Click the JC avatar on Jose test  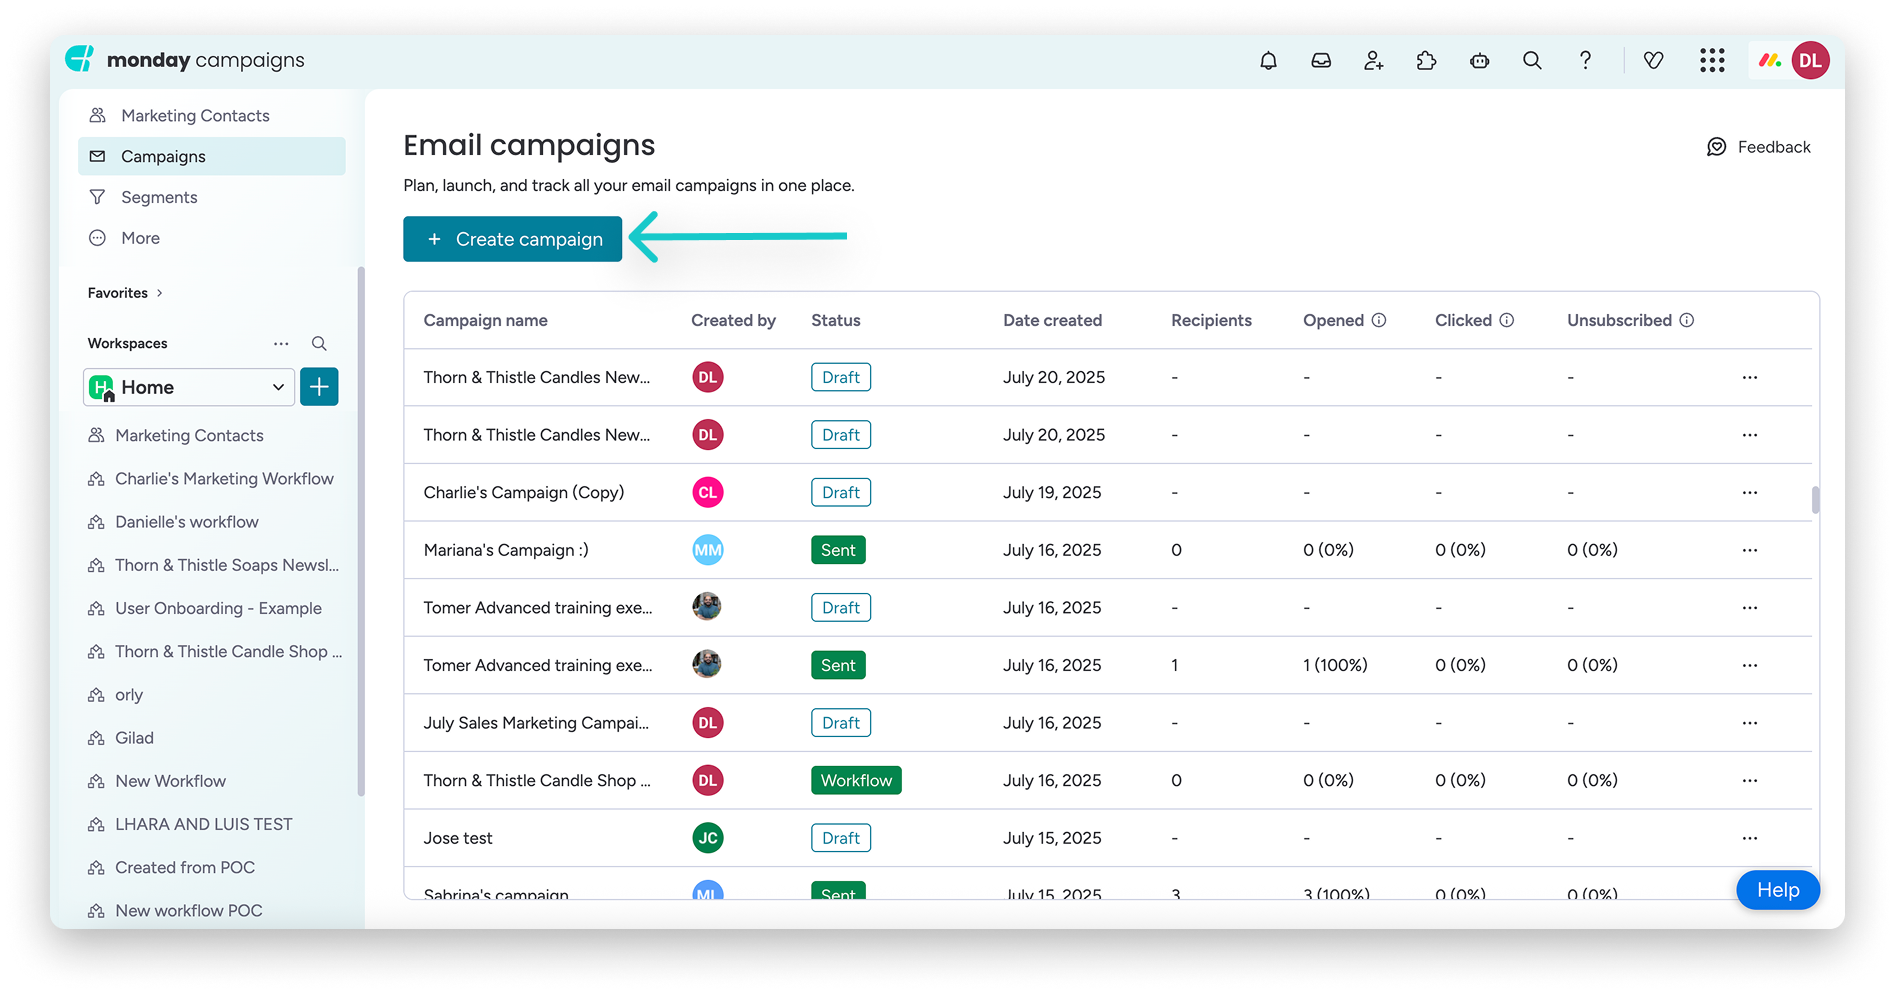point(708,838)
